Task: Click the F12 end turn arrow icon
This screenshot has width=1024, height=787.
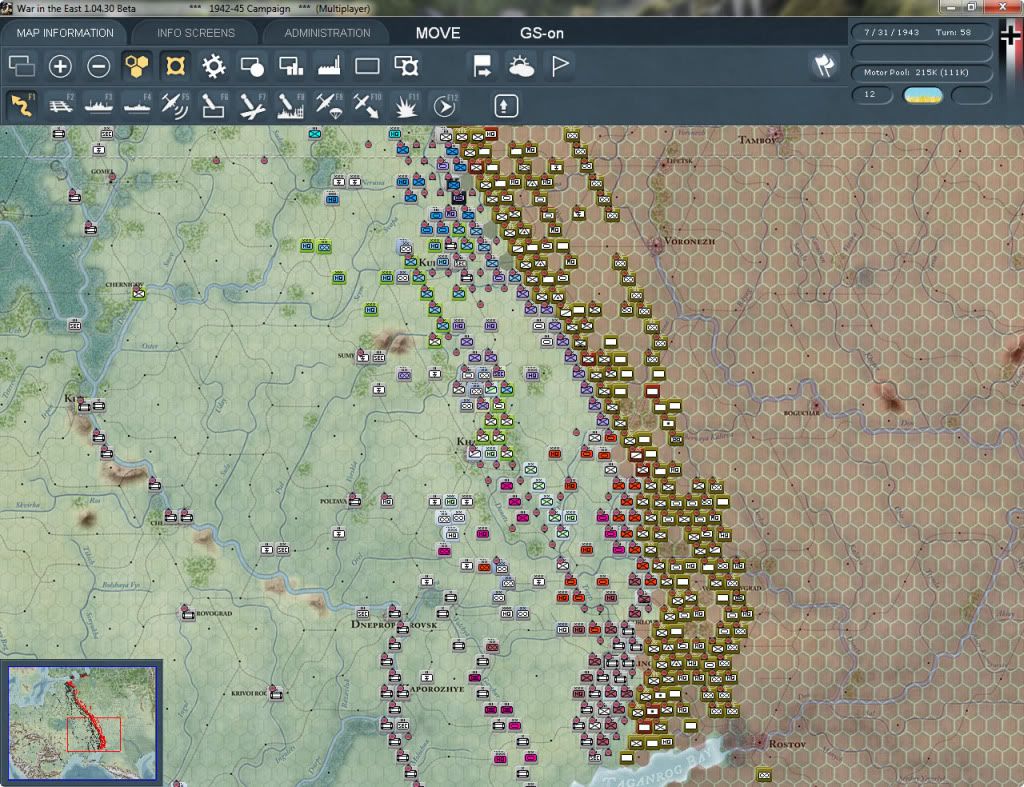Action: tap(445, 106)
